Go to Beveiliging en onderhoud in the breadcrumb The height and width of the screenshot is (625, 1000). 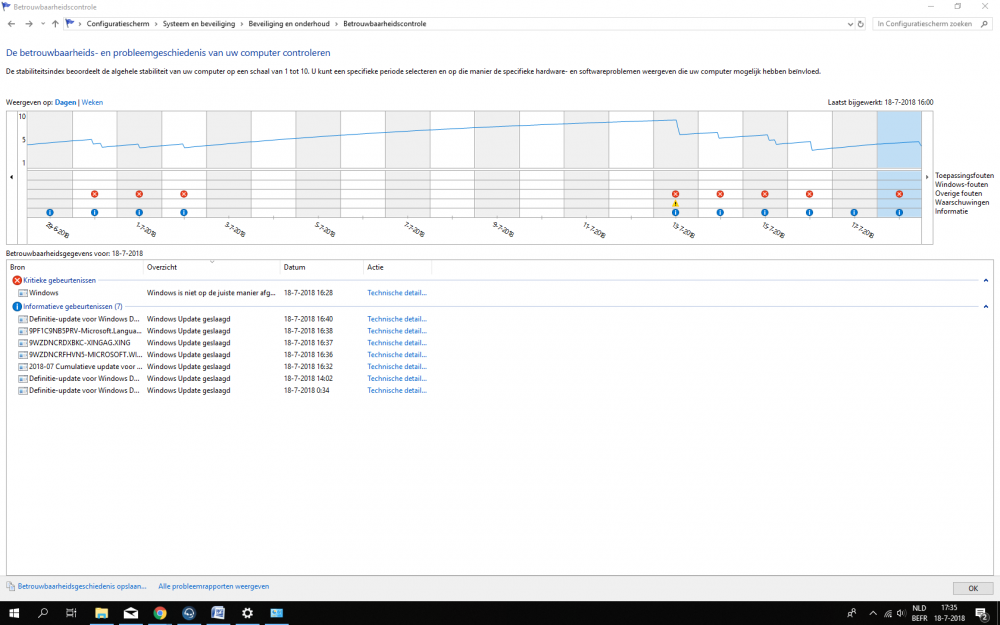pyautogui.click(x=289, y=24)
